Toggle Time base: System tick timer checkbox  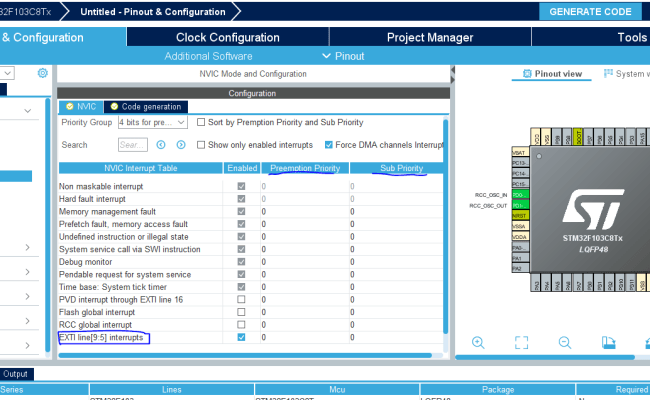[x=241, y=287]
